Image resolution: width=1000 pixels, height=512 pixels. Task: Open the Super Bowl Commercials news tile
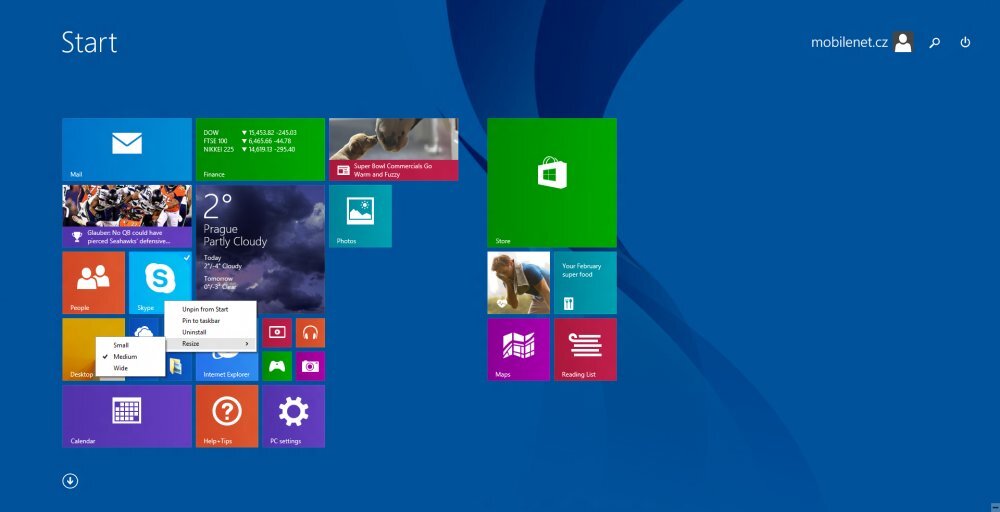point(393,149)
